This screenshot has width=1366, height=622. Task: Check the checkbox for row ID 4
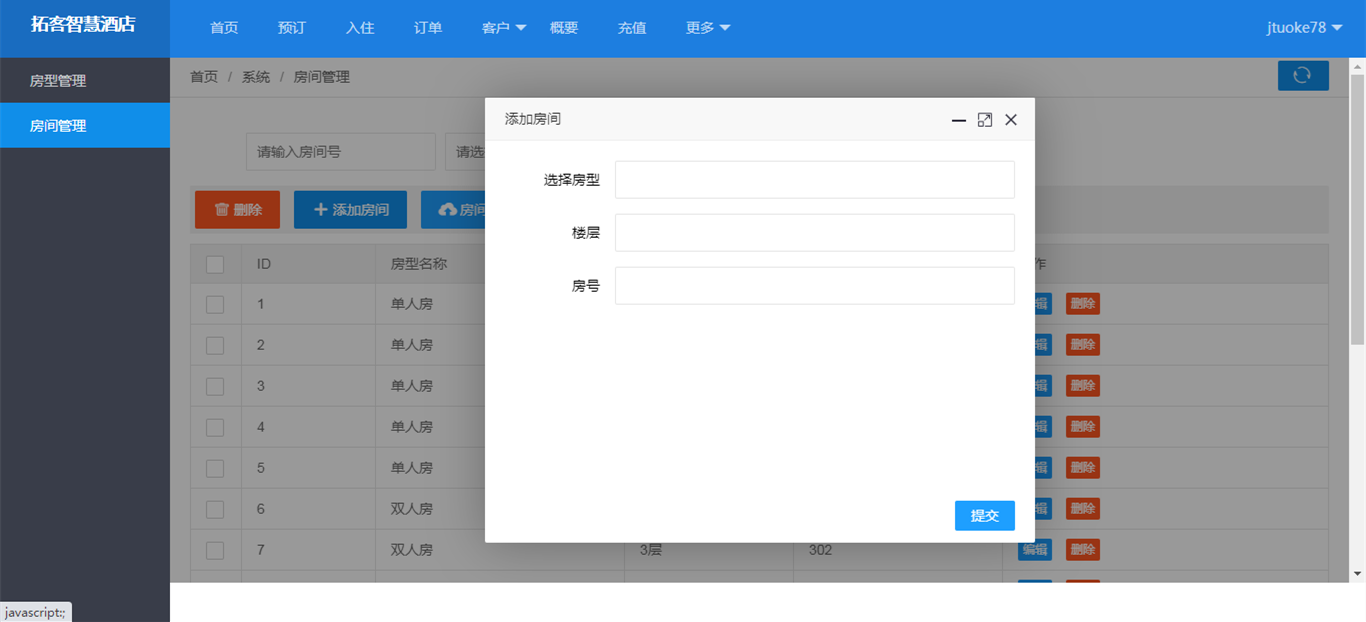pyautogui.click(x=215, y=427)
